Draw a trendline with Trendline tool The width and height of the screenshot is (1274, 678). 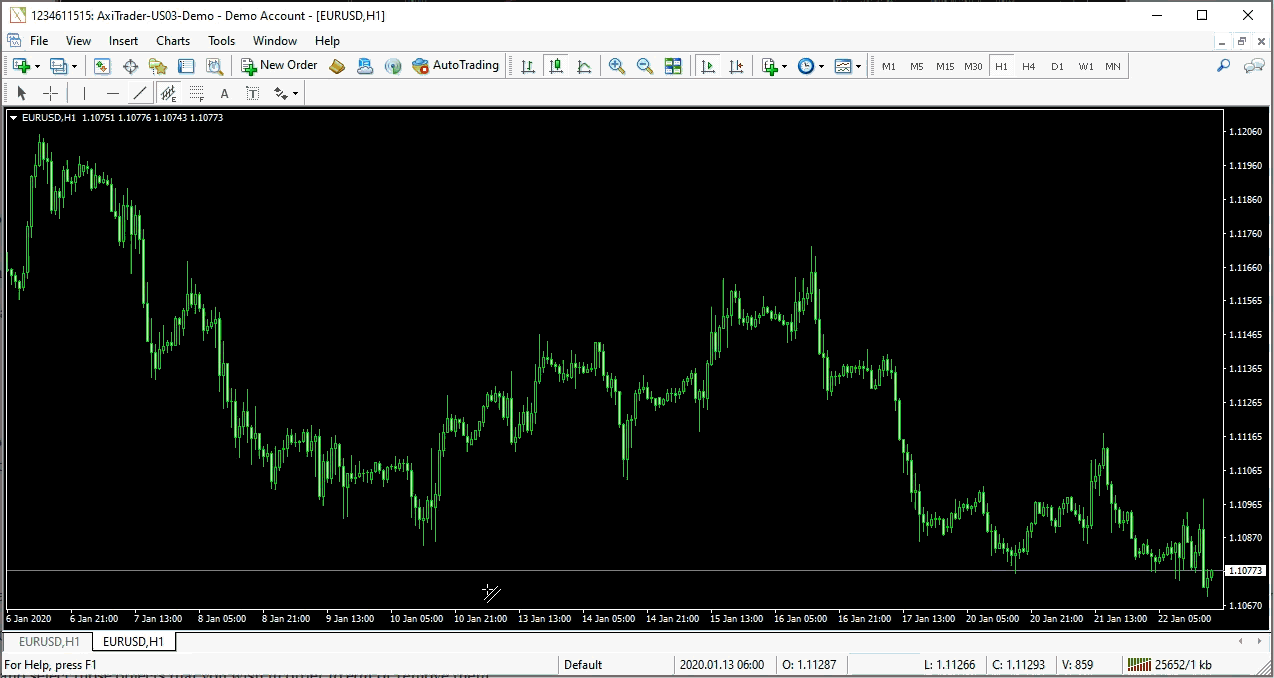point(140,93)
